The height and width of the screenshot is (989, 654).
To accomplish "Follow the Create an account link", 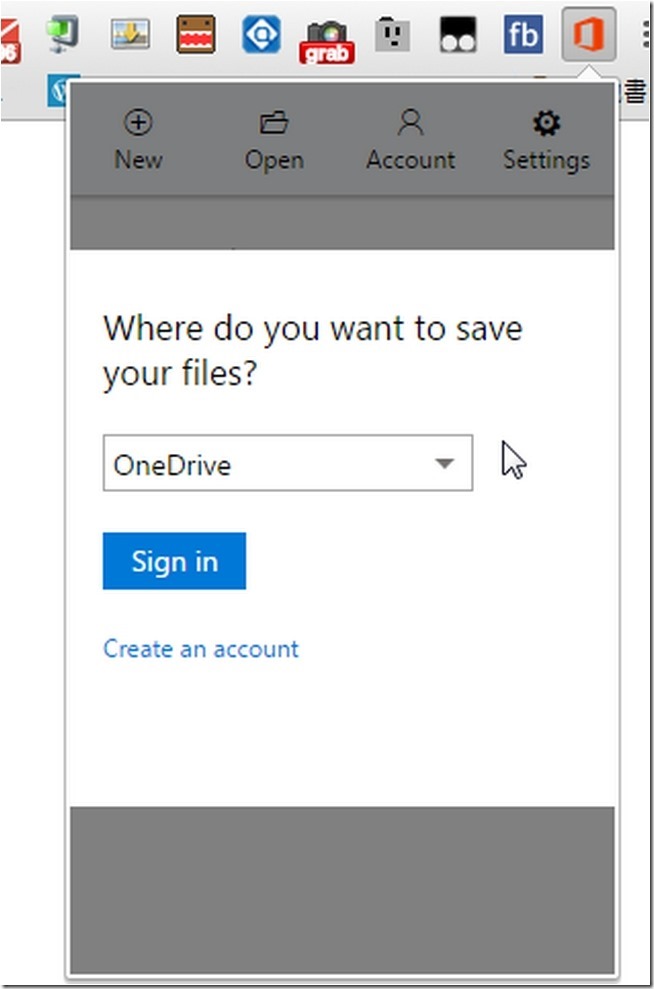I will 201,649.
